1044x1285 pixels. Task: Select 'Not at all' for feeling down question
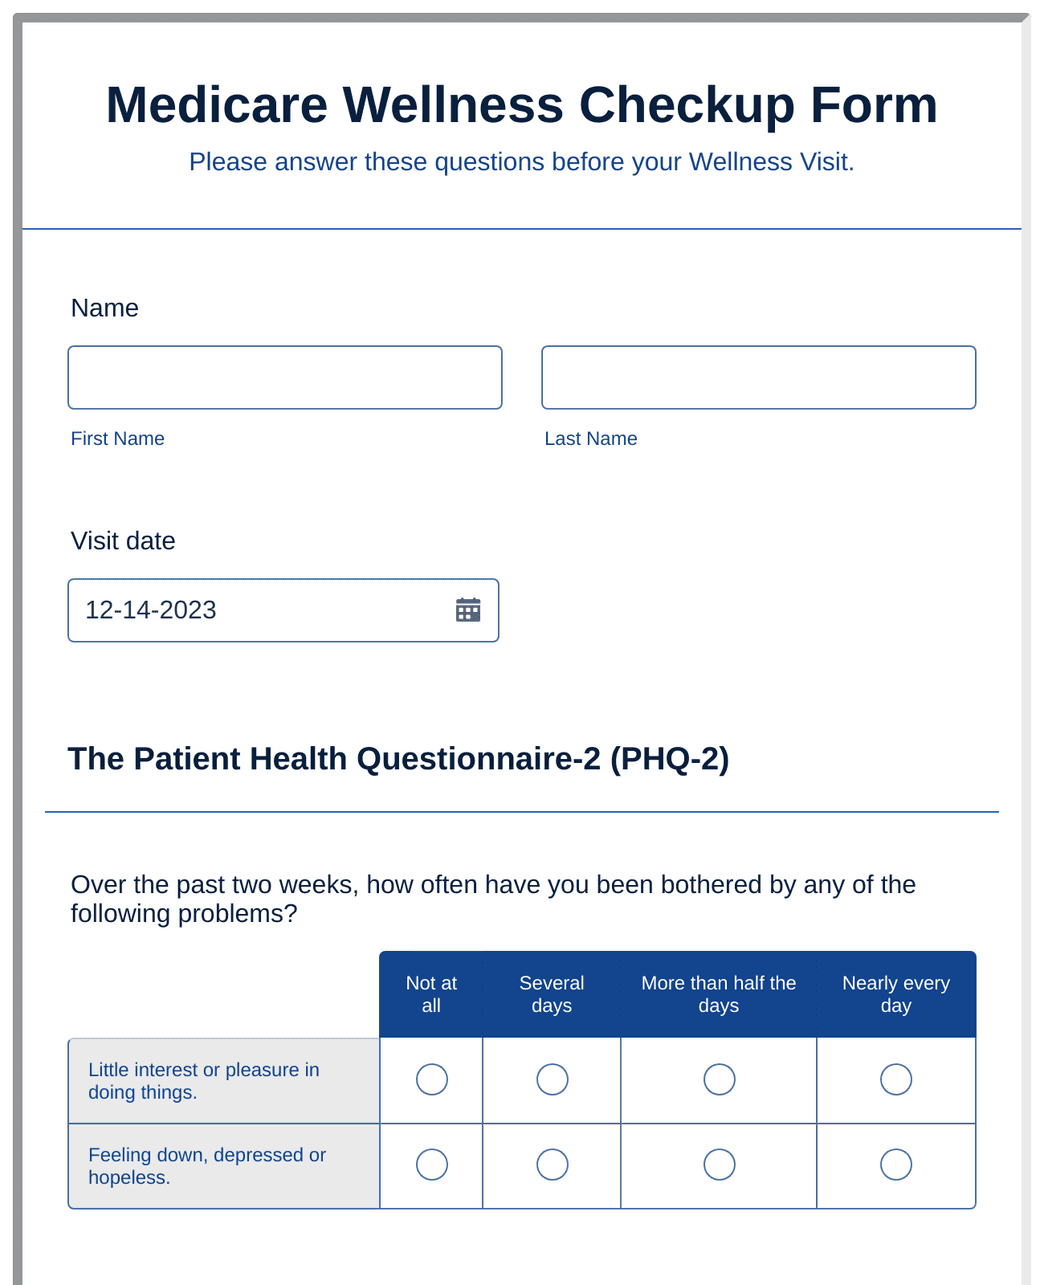tap(430, 1164)
